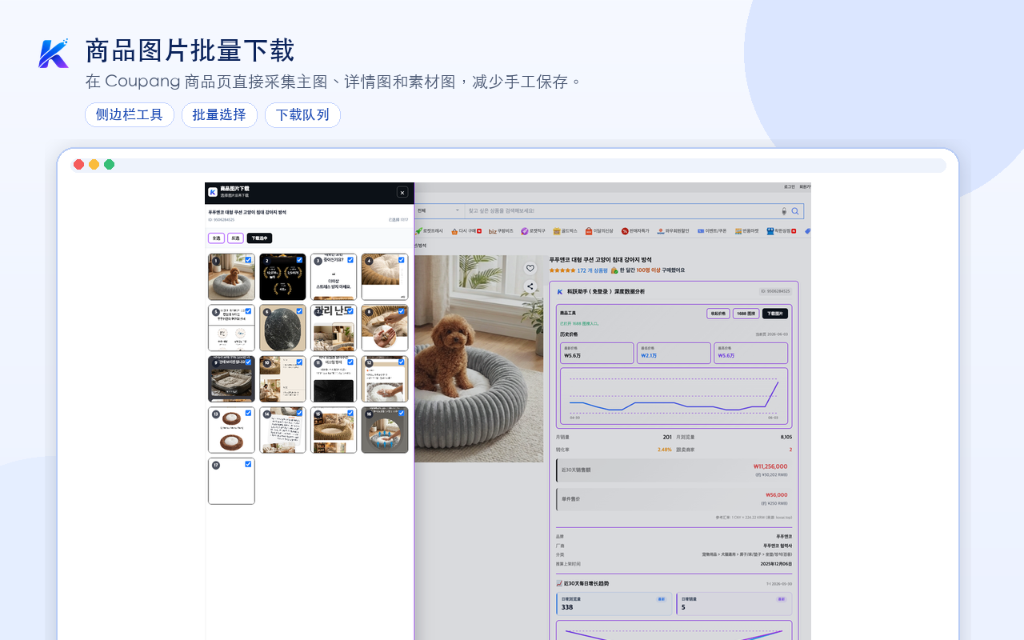Select the 侧边栏工具 tag
Screen dimensions: 1024x640
click(129, 115)
